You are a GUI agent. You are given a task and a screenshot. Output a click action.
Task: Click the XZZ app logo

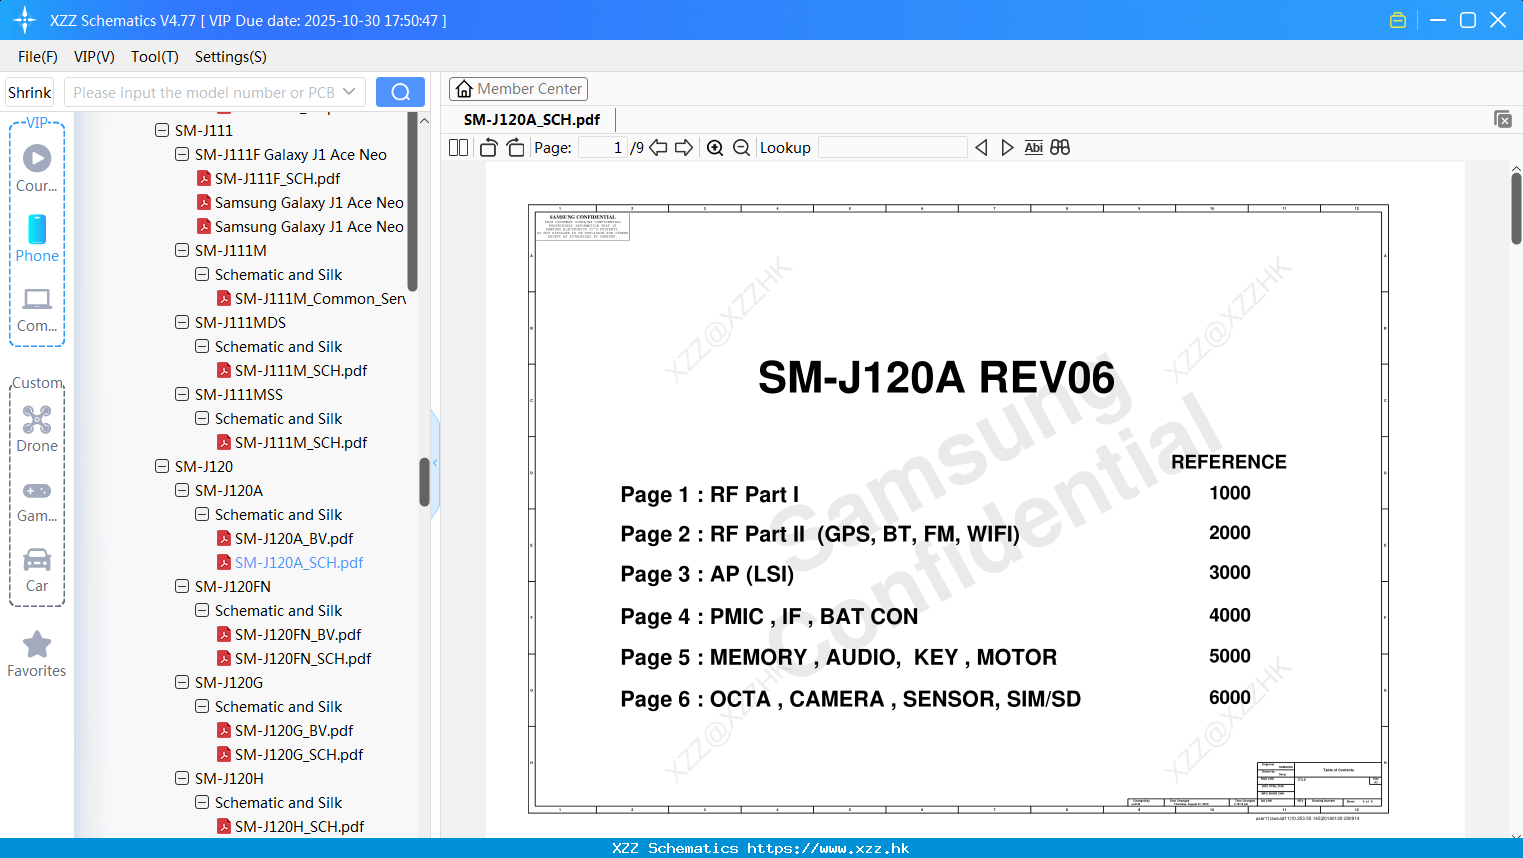click(25, 20)
